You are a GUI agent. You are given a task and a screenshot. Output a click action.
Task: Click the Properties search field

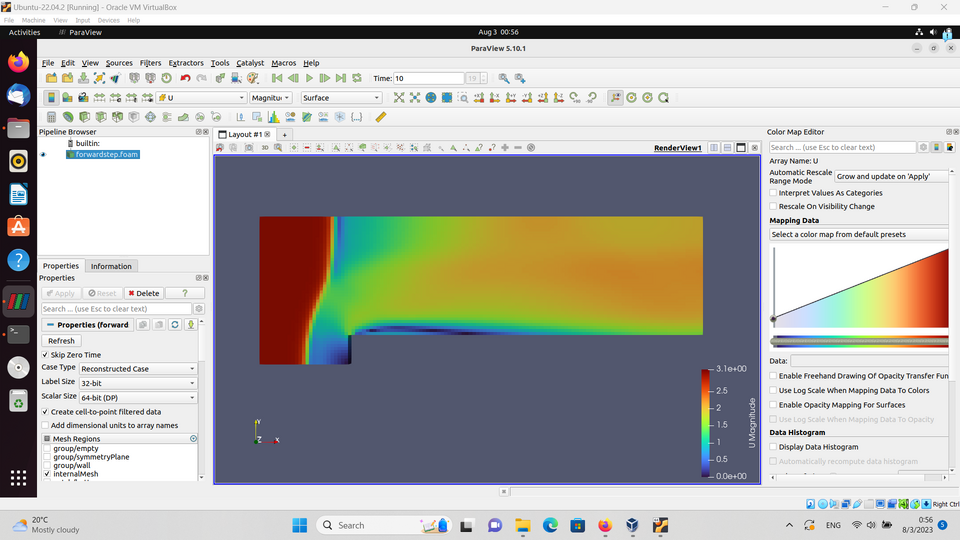coord(116,309)
